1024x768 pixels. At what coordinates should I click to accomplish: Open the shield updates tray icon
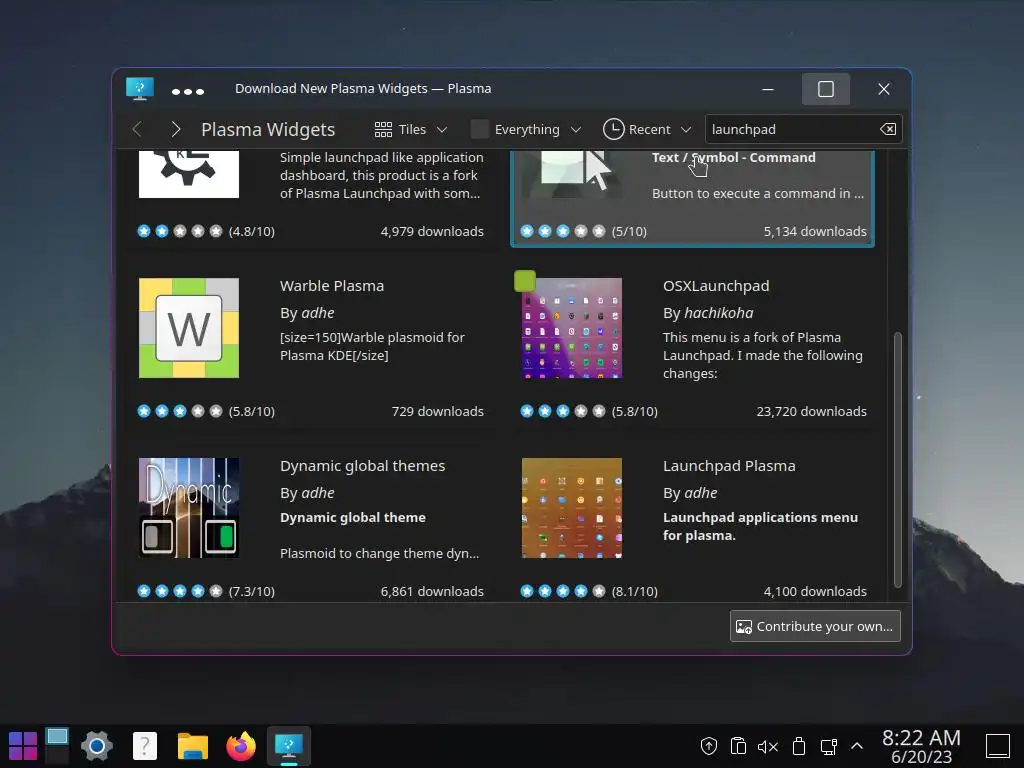coord(709,746)
